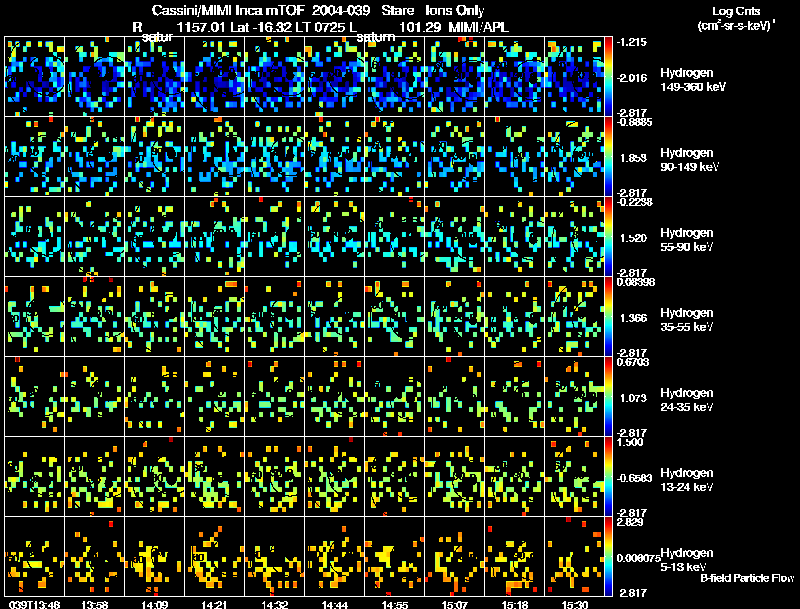Viewport: 800px width, 609px height.
Task: Click the Hydrogen 55-90 keV color bar
Action: pos(608,237)
